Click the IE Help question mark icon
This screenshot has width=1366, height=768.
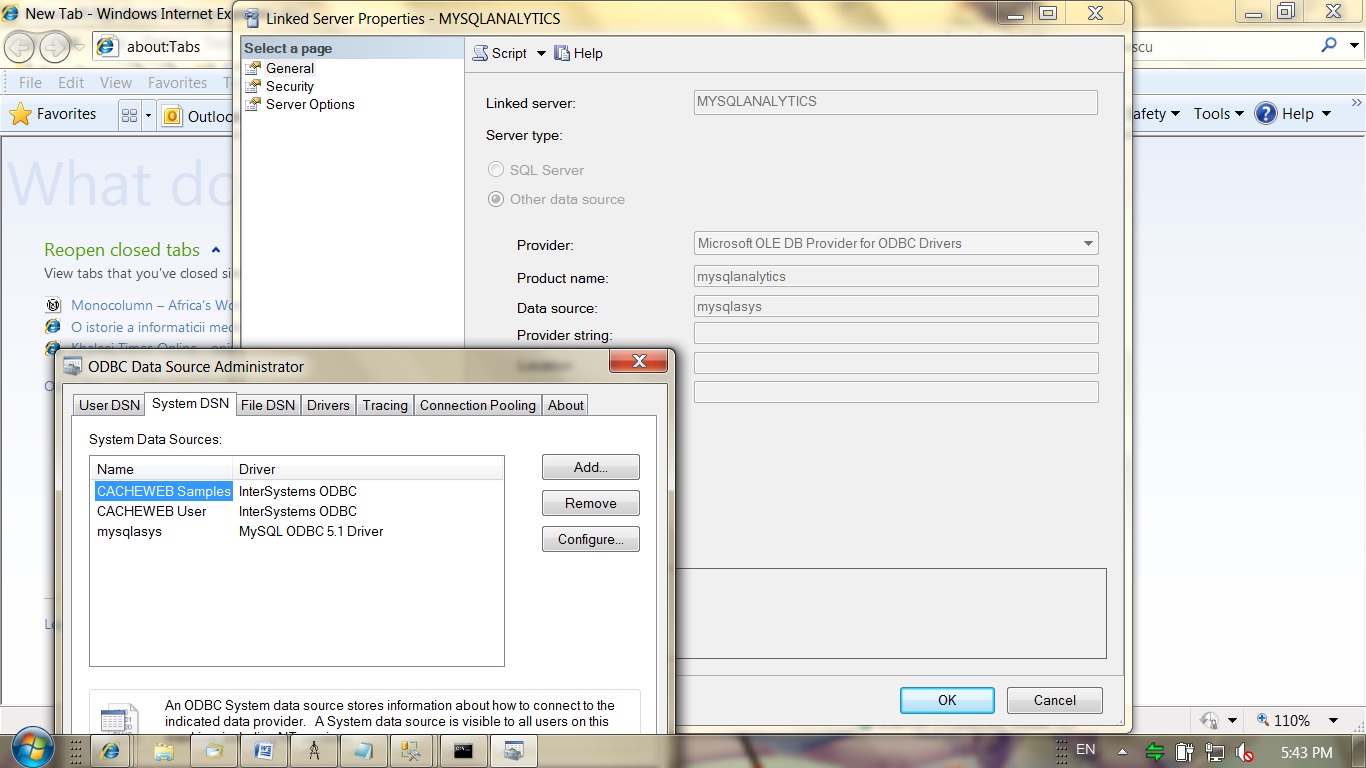(1266, 114)
